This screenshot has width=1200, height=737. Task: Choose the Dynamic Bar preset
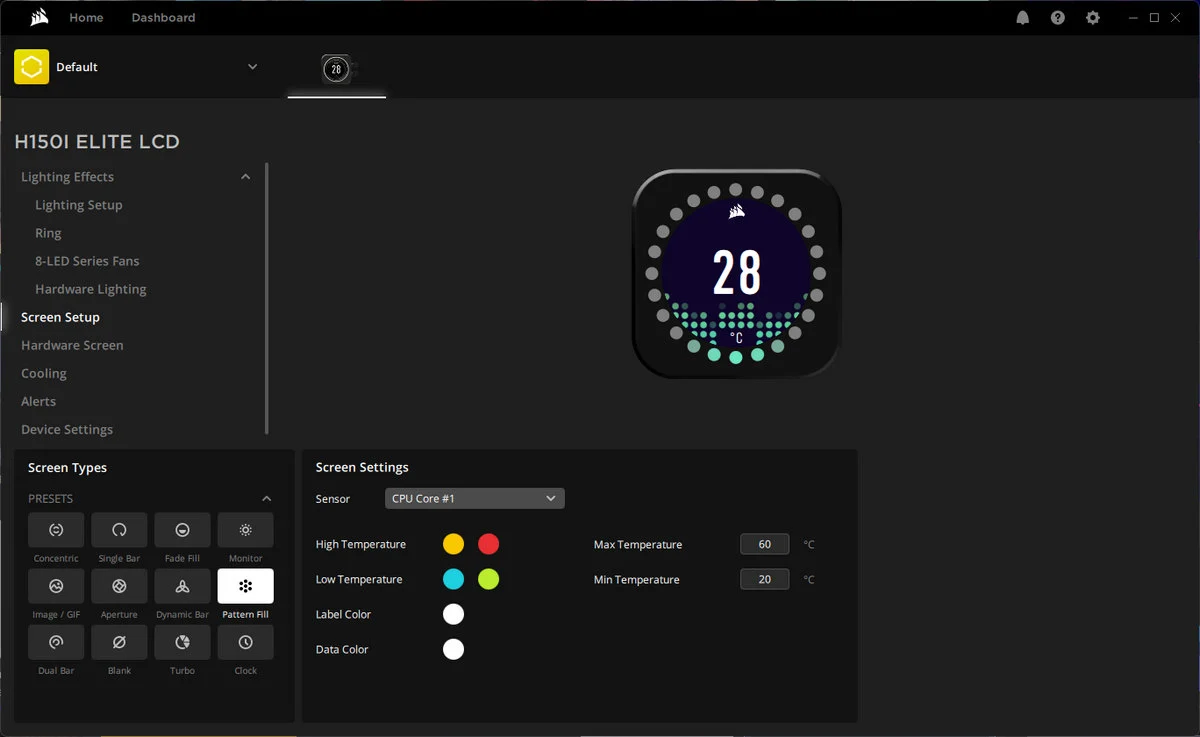[182, 586]
